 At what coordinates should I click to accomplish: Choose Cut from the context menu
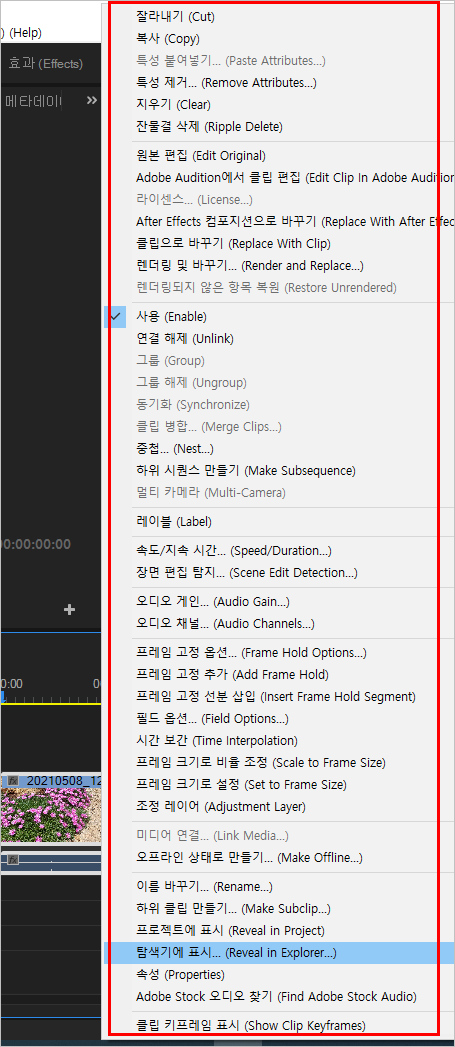pyautogui.click(x=279, y=17)
